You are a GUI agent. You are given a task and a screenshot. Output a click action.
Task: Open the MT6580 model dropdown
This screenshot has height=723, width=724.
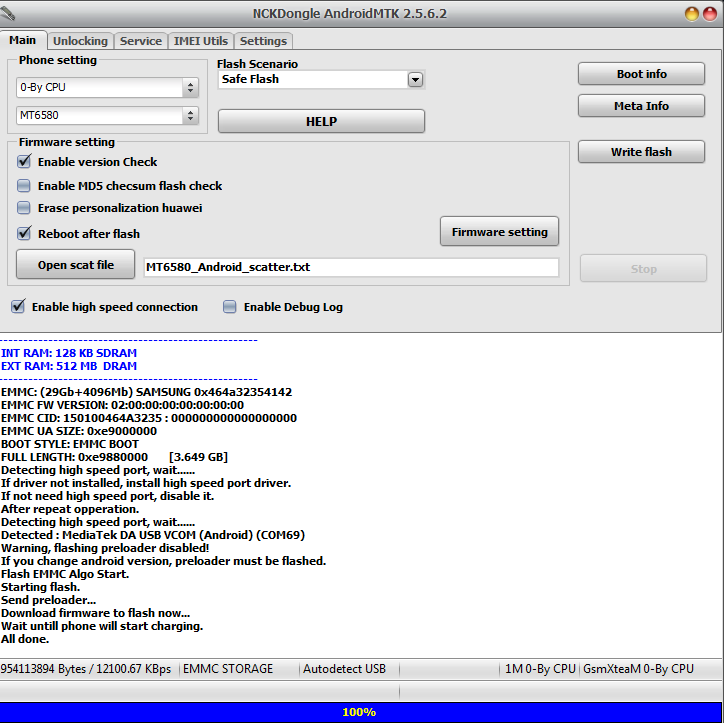click(x=190, y=116)
